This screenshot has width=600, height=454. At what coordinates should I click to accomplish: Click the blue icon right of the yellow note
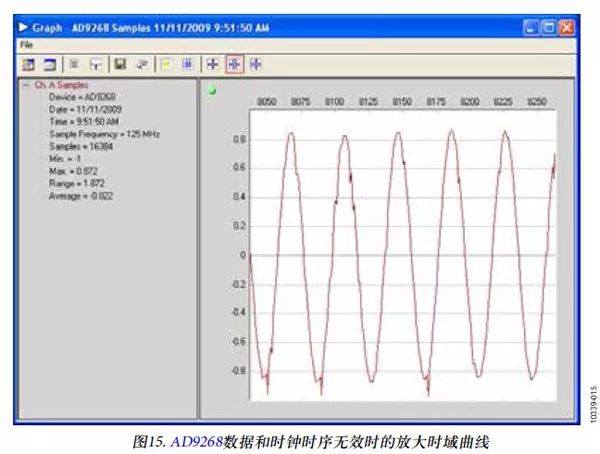187,64
